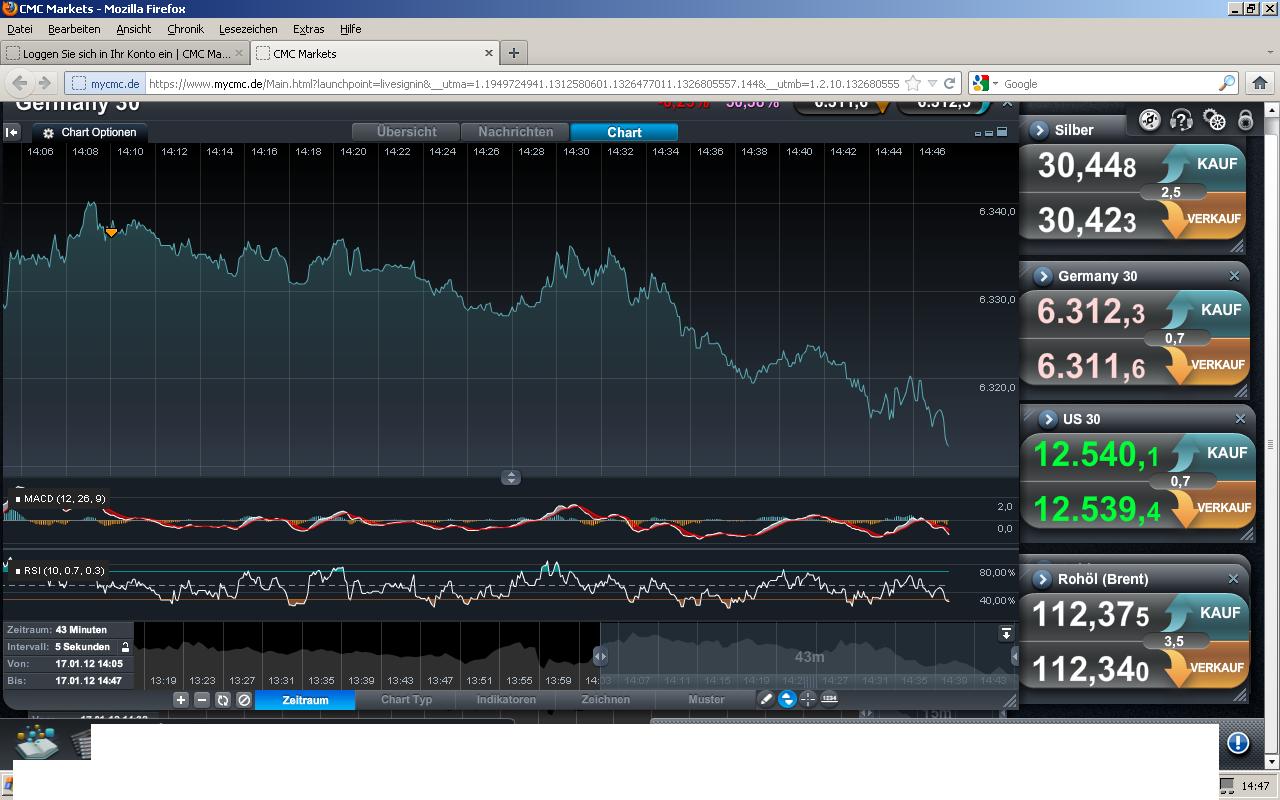Expand the US 30 instrument arrow

pyautogui.click(x=1047, y=419)
